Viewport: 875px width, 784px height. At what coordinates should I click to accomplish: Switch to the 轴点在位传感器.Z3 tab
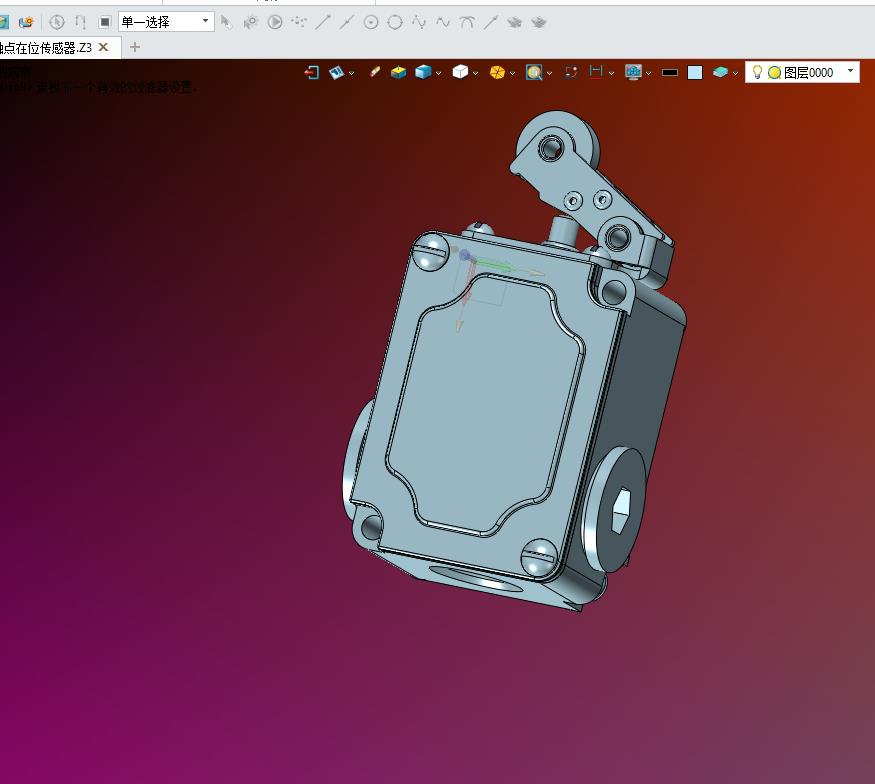click(46, 47)
